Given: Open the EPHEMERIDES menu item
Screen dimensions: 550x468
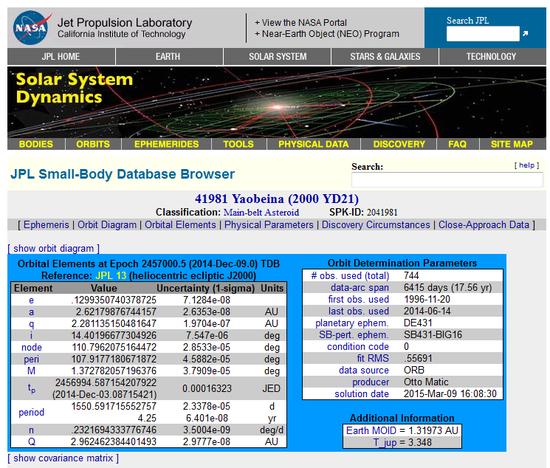Looking at the screenshot, I should click(x=166, y=144).
